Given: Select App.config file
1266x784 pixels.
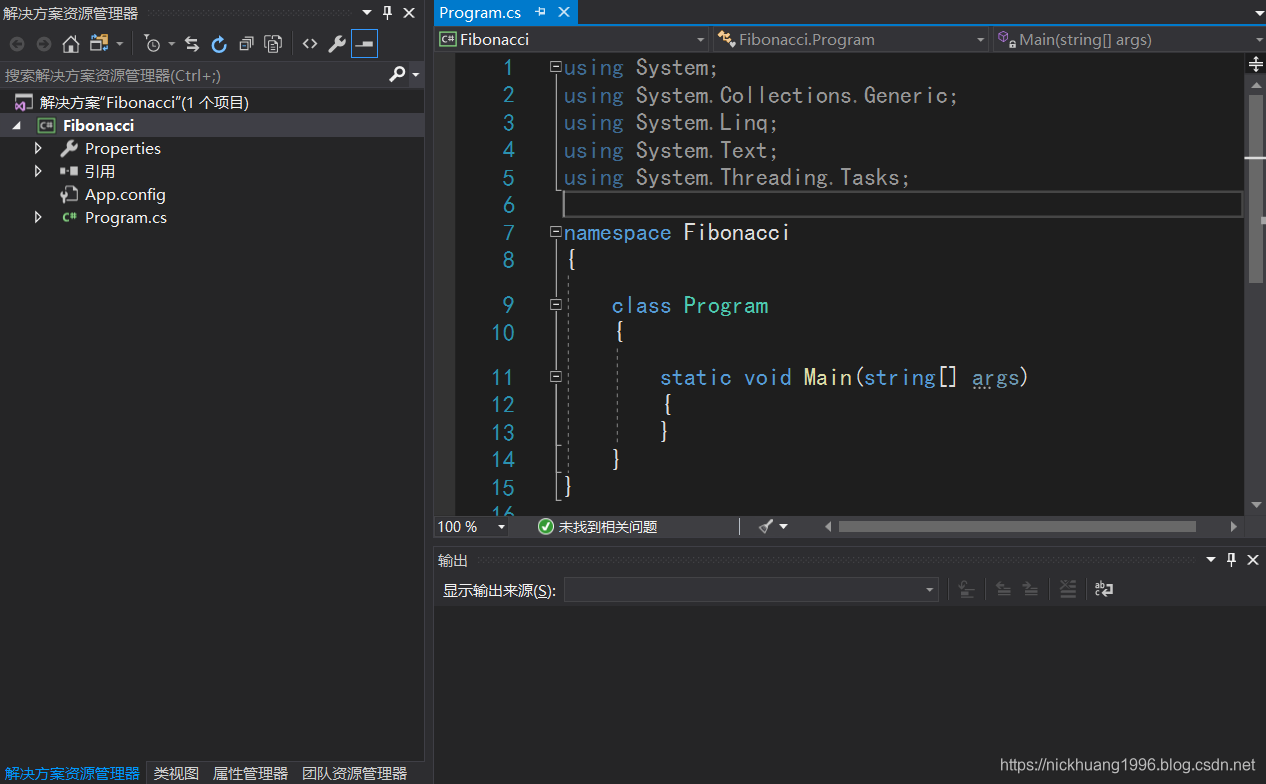Looking at the screenshot, I should coord(125,194).
